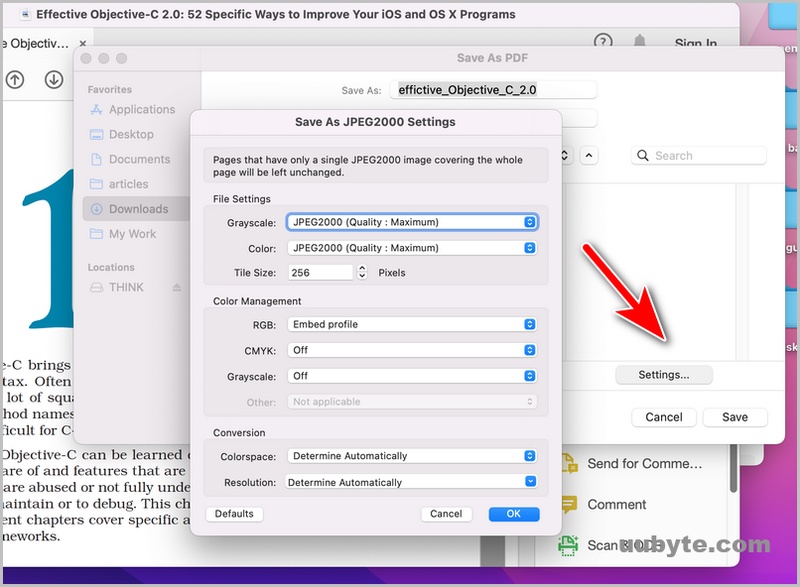Click the search magnifier icon
Viewport: 800px width, 587px height.
(643, 156)
